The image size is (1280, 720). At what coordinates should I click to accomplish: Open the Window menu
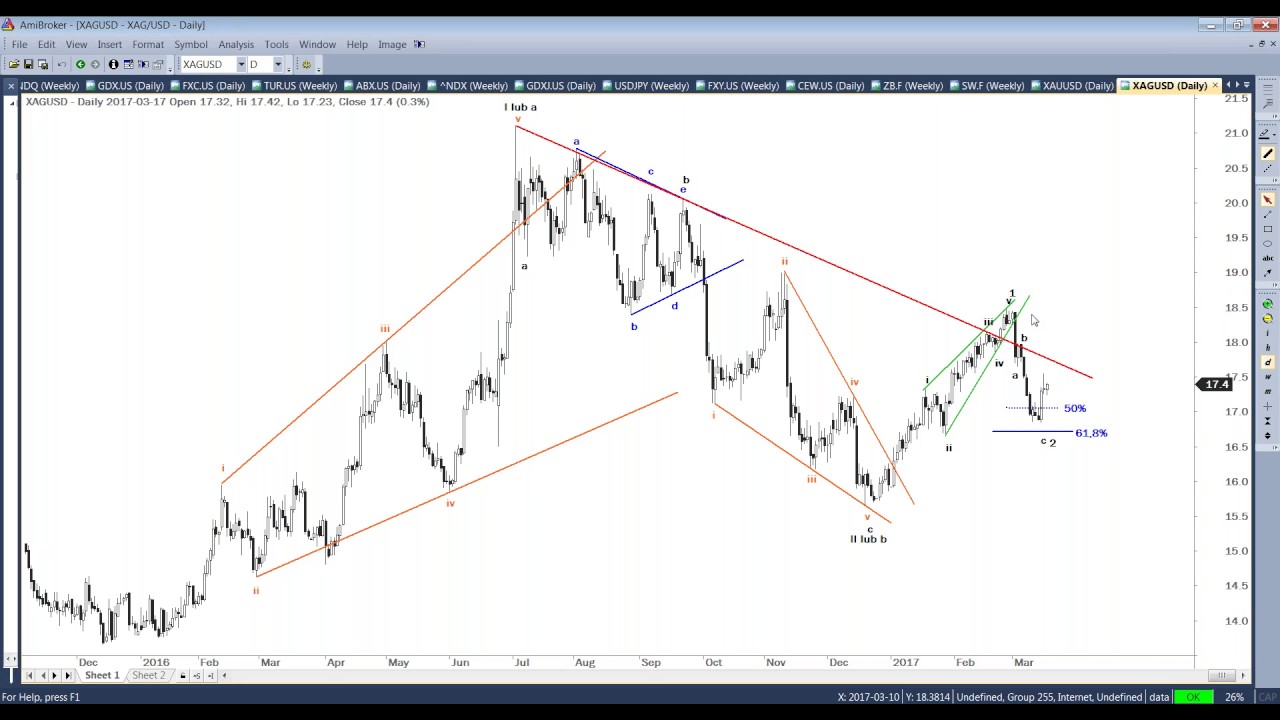pyautogui.click(x=317, y=45)
